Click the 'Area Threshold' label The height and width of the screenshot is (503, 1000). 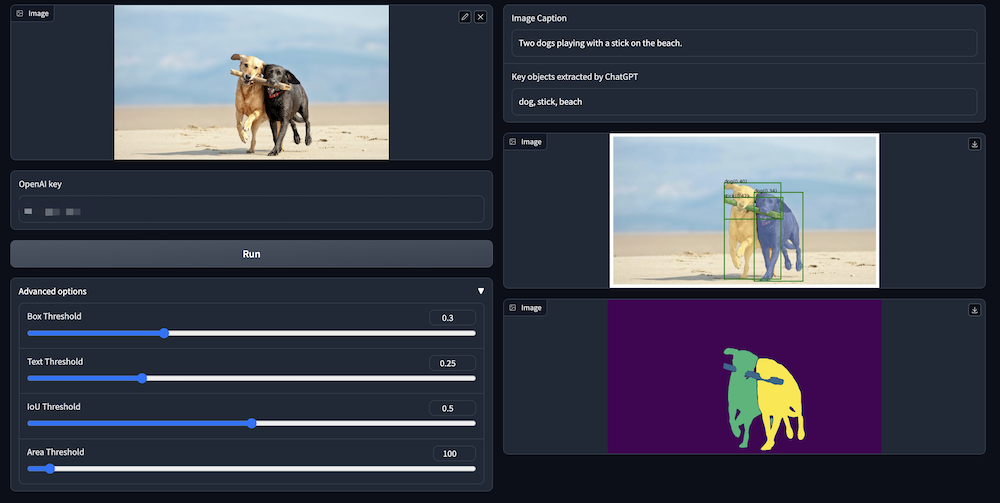click(55, 452)
